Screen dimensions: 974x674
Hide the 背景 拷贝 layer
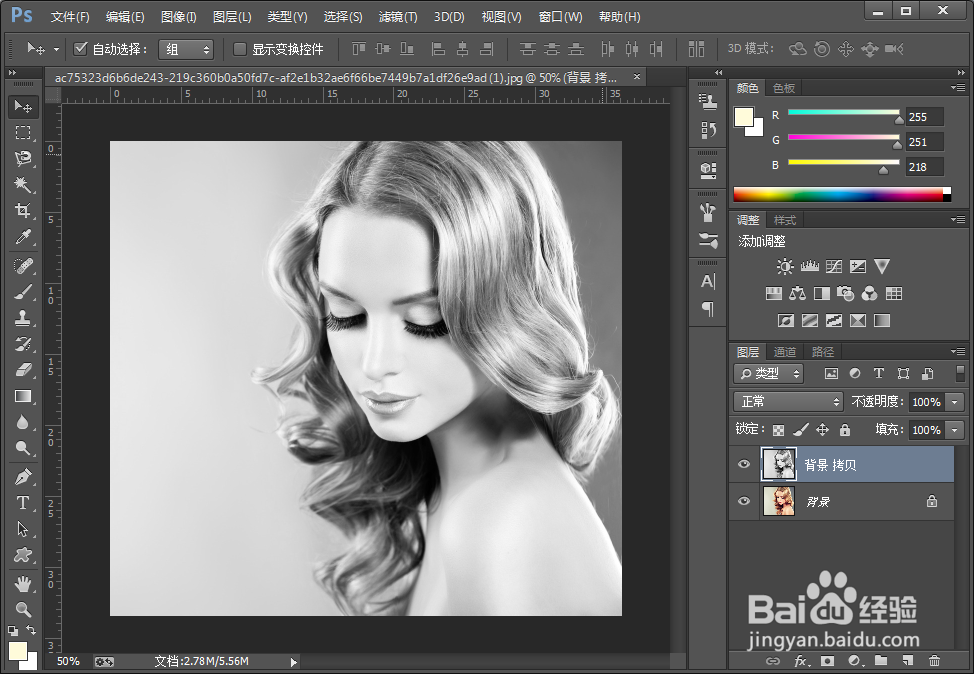coord(744,465)
